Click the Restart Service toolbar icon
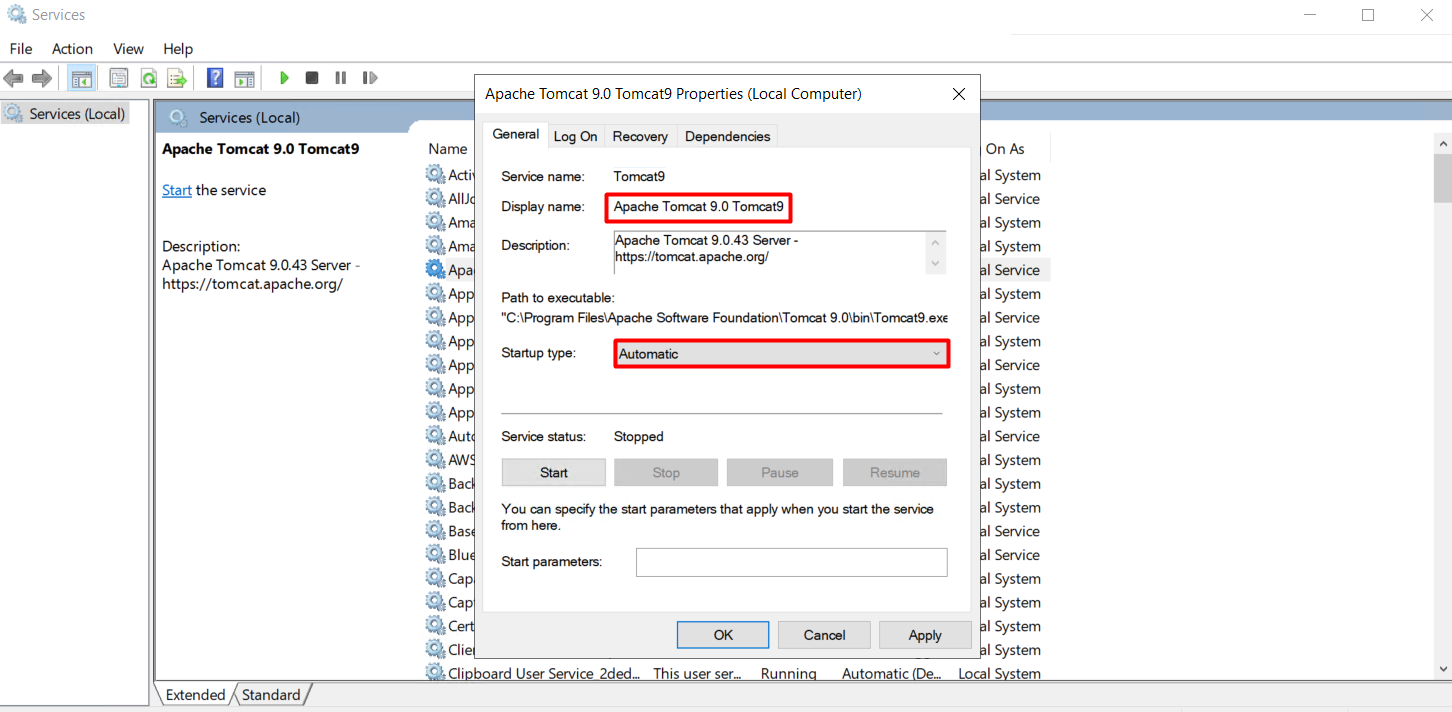Screen dimensions: 1452x712 coord(369,77)
